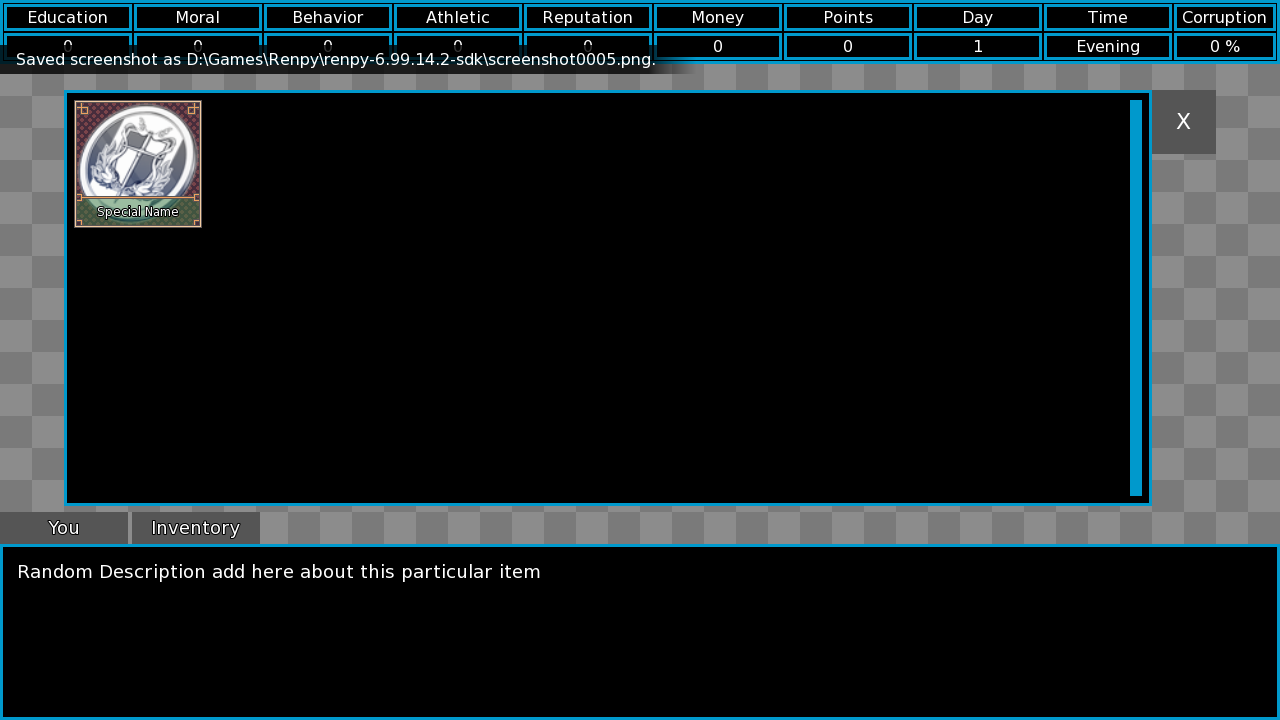Click the Random Description text area

coord(279,571)
